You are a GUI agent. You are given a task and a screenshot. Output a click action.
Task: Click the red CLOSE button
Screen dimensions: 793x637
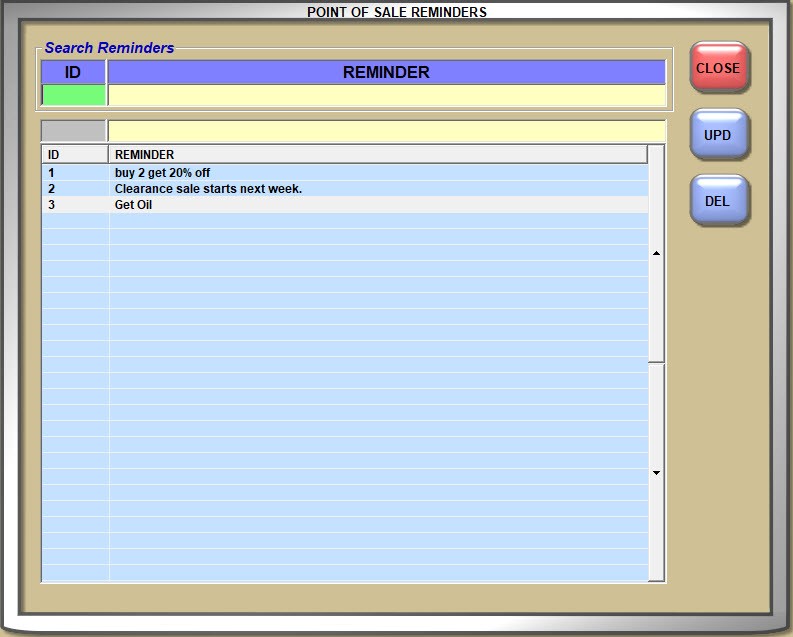pyautogui.click(x=718, y=68)
